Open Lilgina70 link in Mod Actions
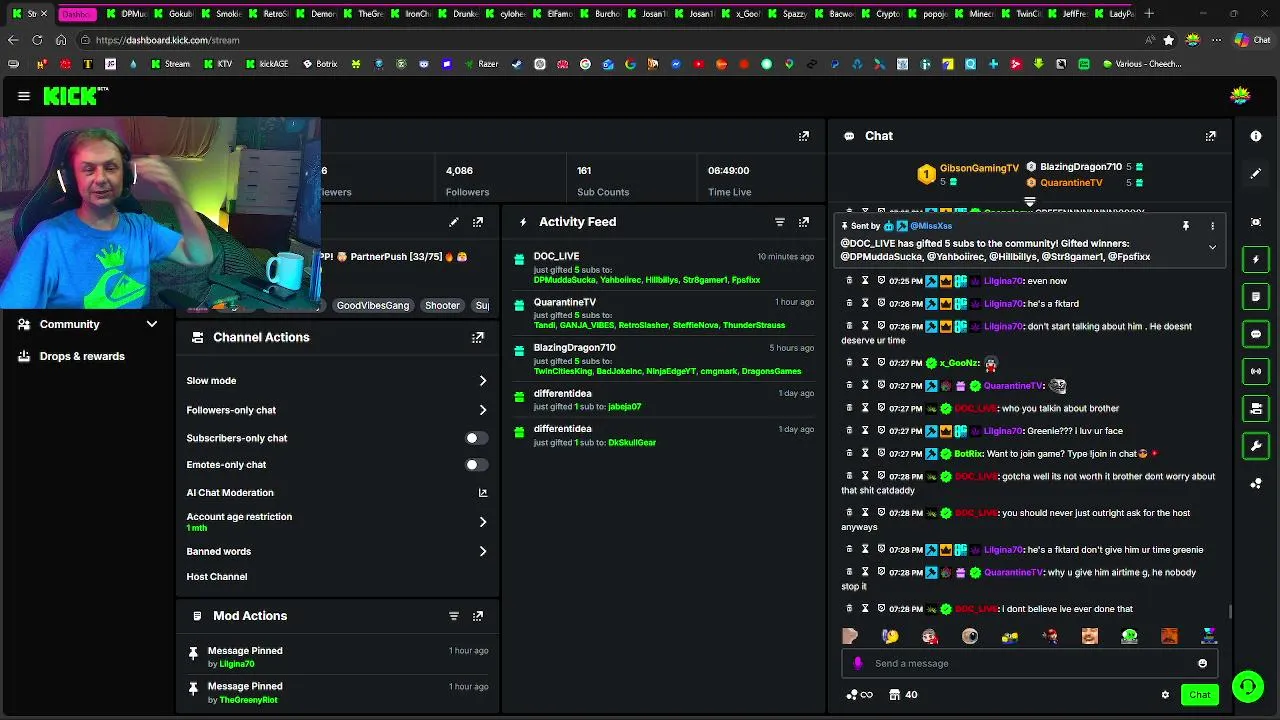This screenshot has height=720, width=1280. (x=237, y=664)
